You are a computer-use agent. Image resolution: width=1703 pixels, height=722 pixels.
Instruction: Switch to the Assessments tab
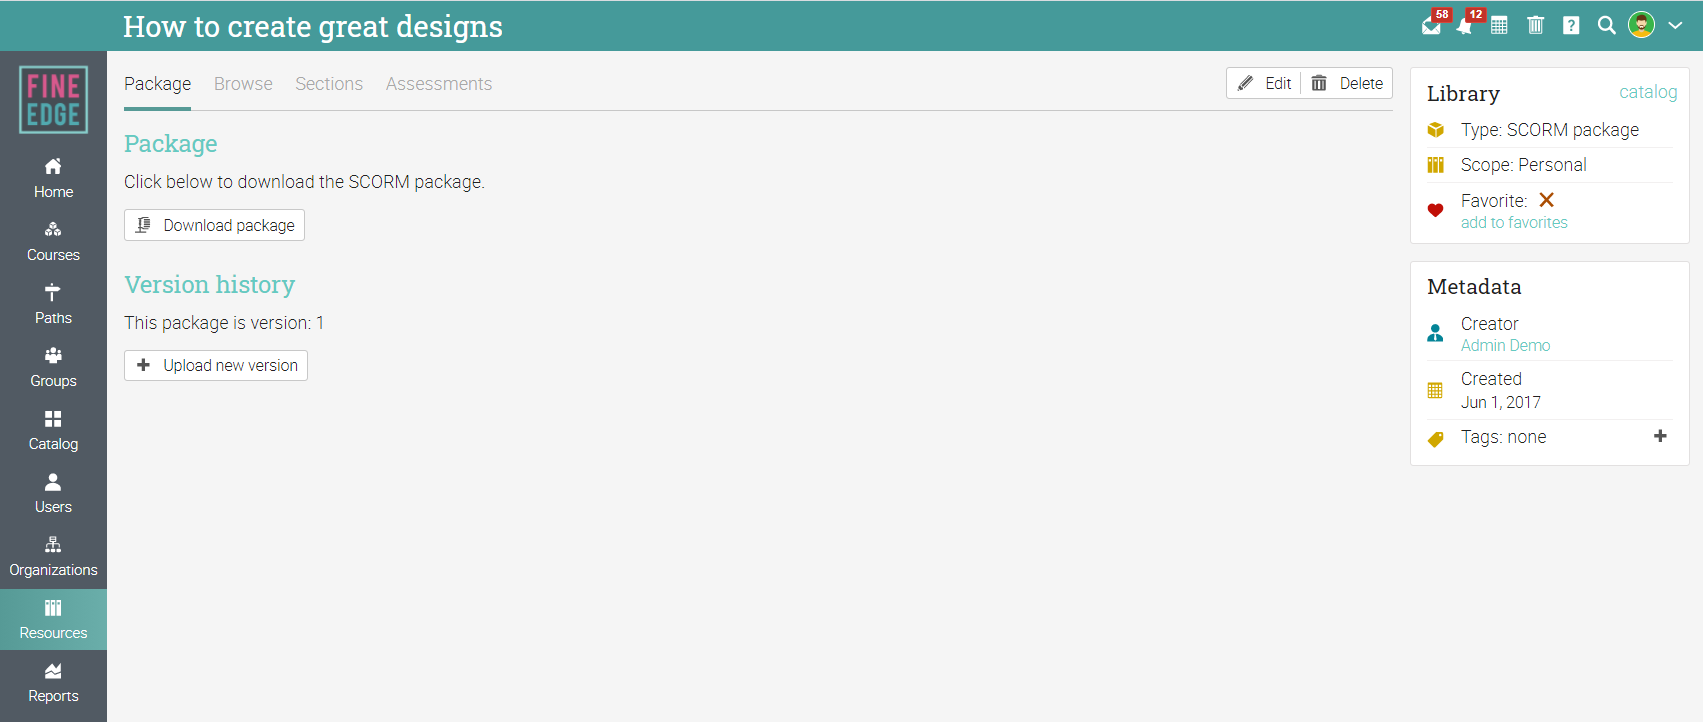pyautogui.click(x=439, y=84)
